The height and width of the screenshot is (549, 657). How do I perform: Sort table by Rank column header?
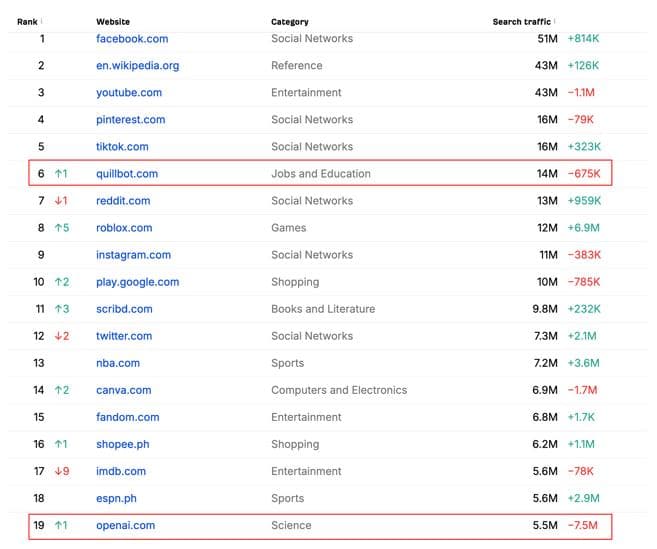point(27,22)
